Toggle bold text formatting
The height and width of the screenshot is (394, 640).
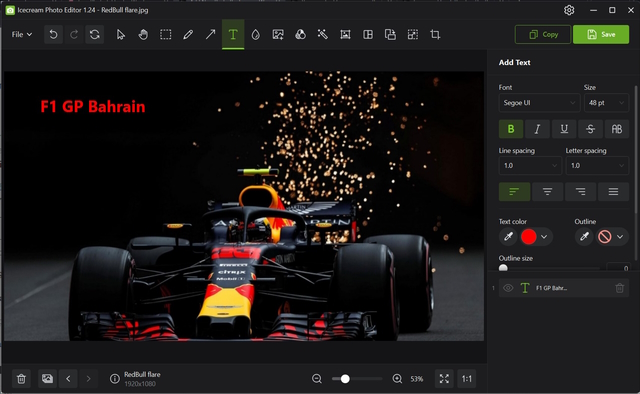click(511, 129)
